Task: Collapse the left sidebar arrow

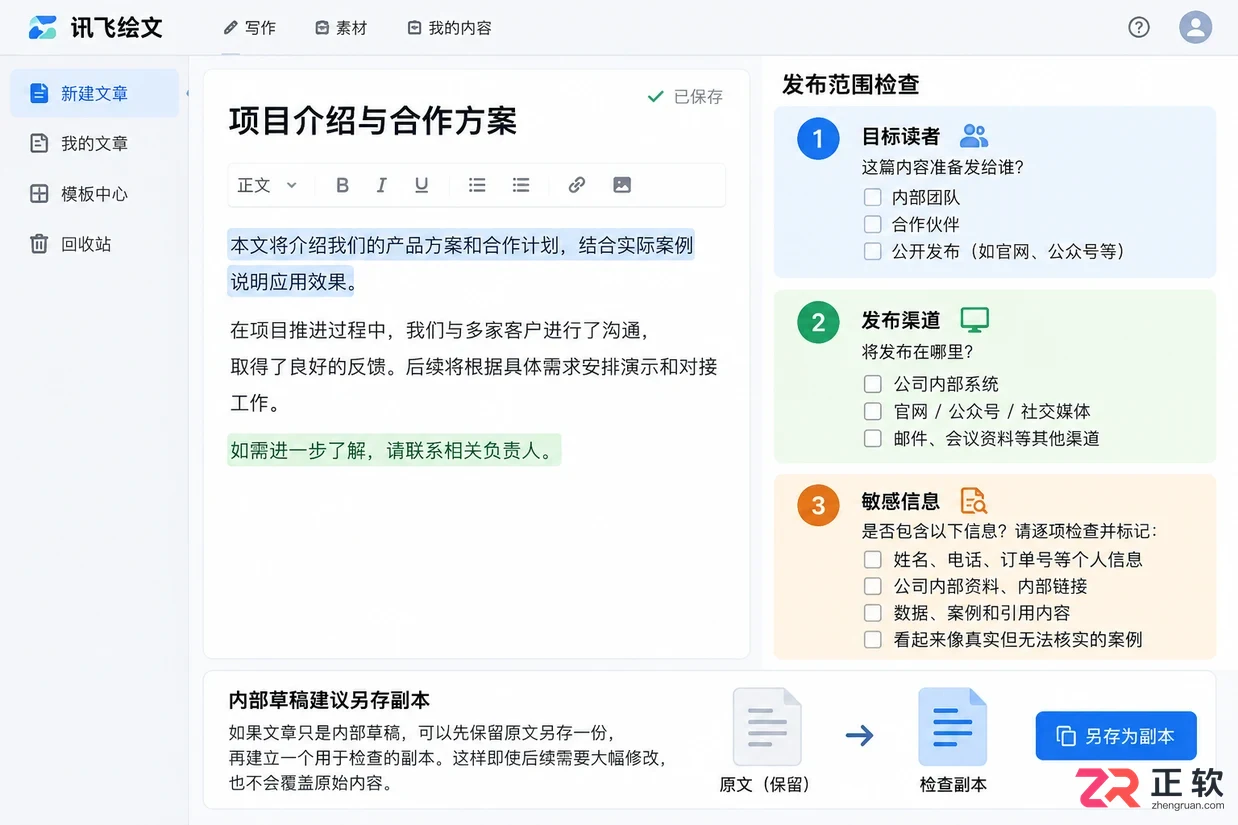Action: [x=187, y=94]
